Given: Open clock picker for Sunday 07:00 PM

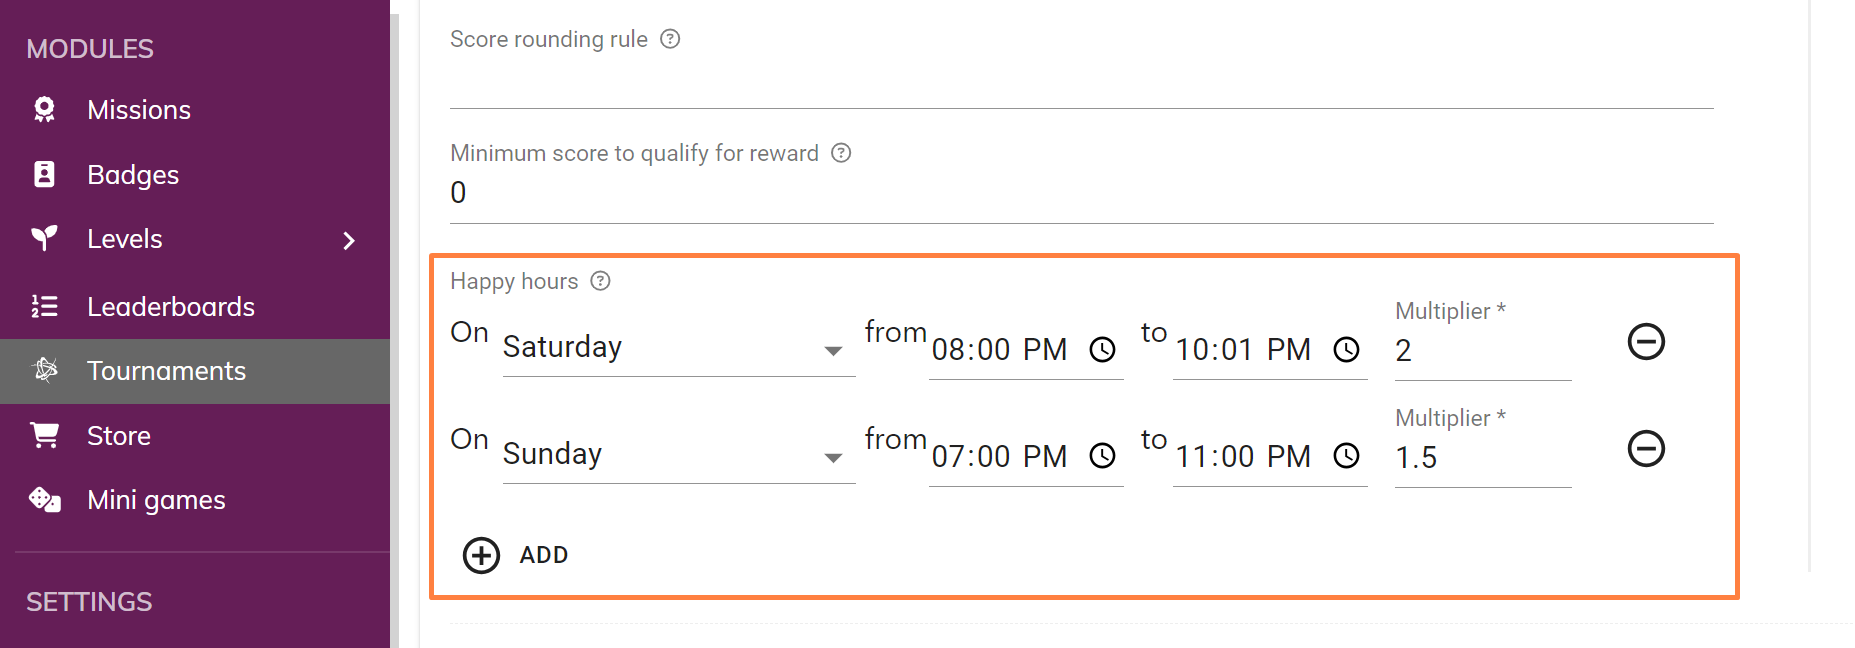Looking at the screenshot, I should pyautogui.click(x=1102, y=457).
